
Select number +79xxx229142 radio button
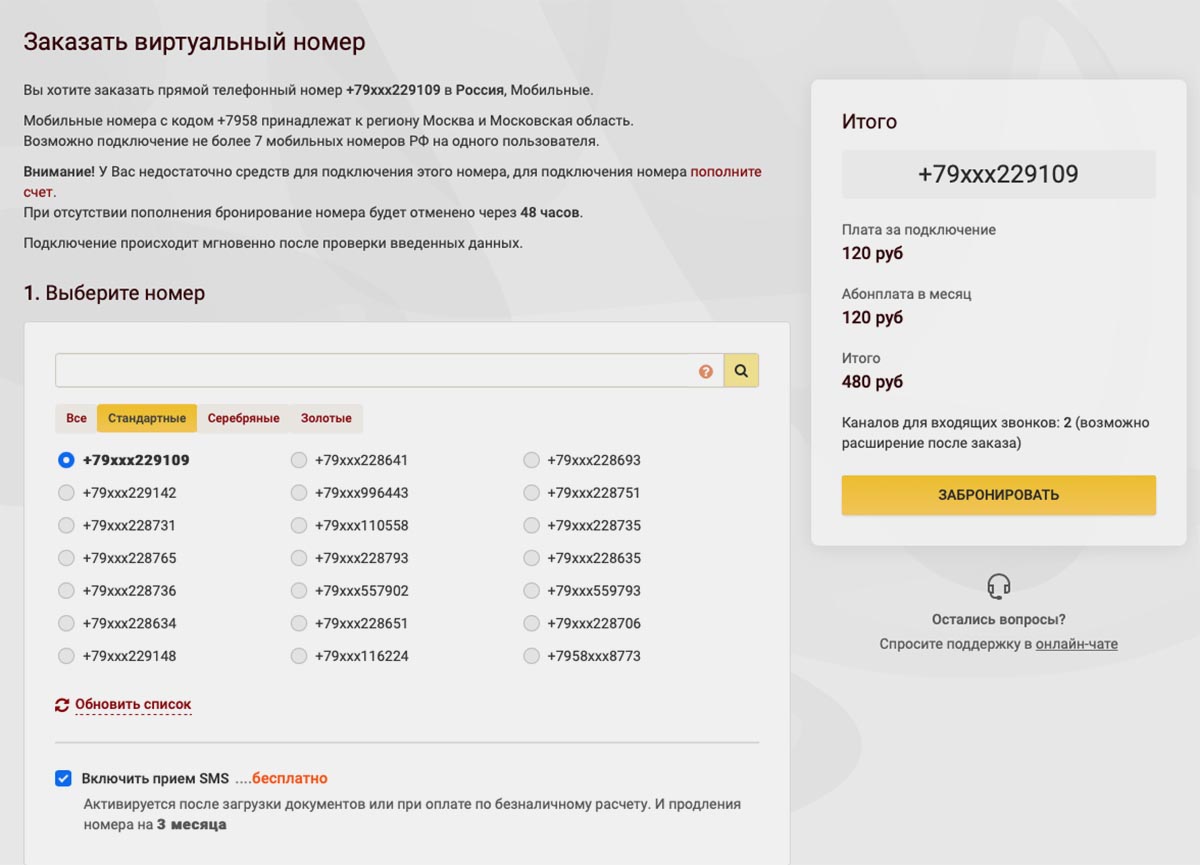click(x=66, y=493)
